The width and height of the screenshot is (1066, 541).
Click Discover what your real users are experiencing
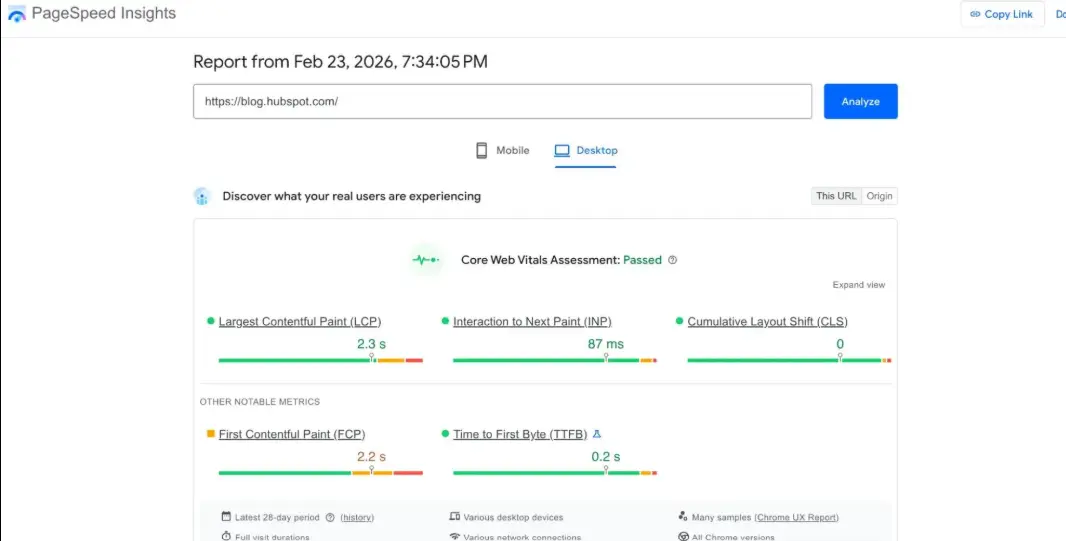coord(351,196)
